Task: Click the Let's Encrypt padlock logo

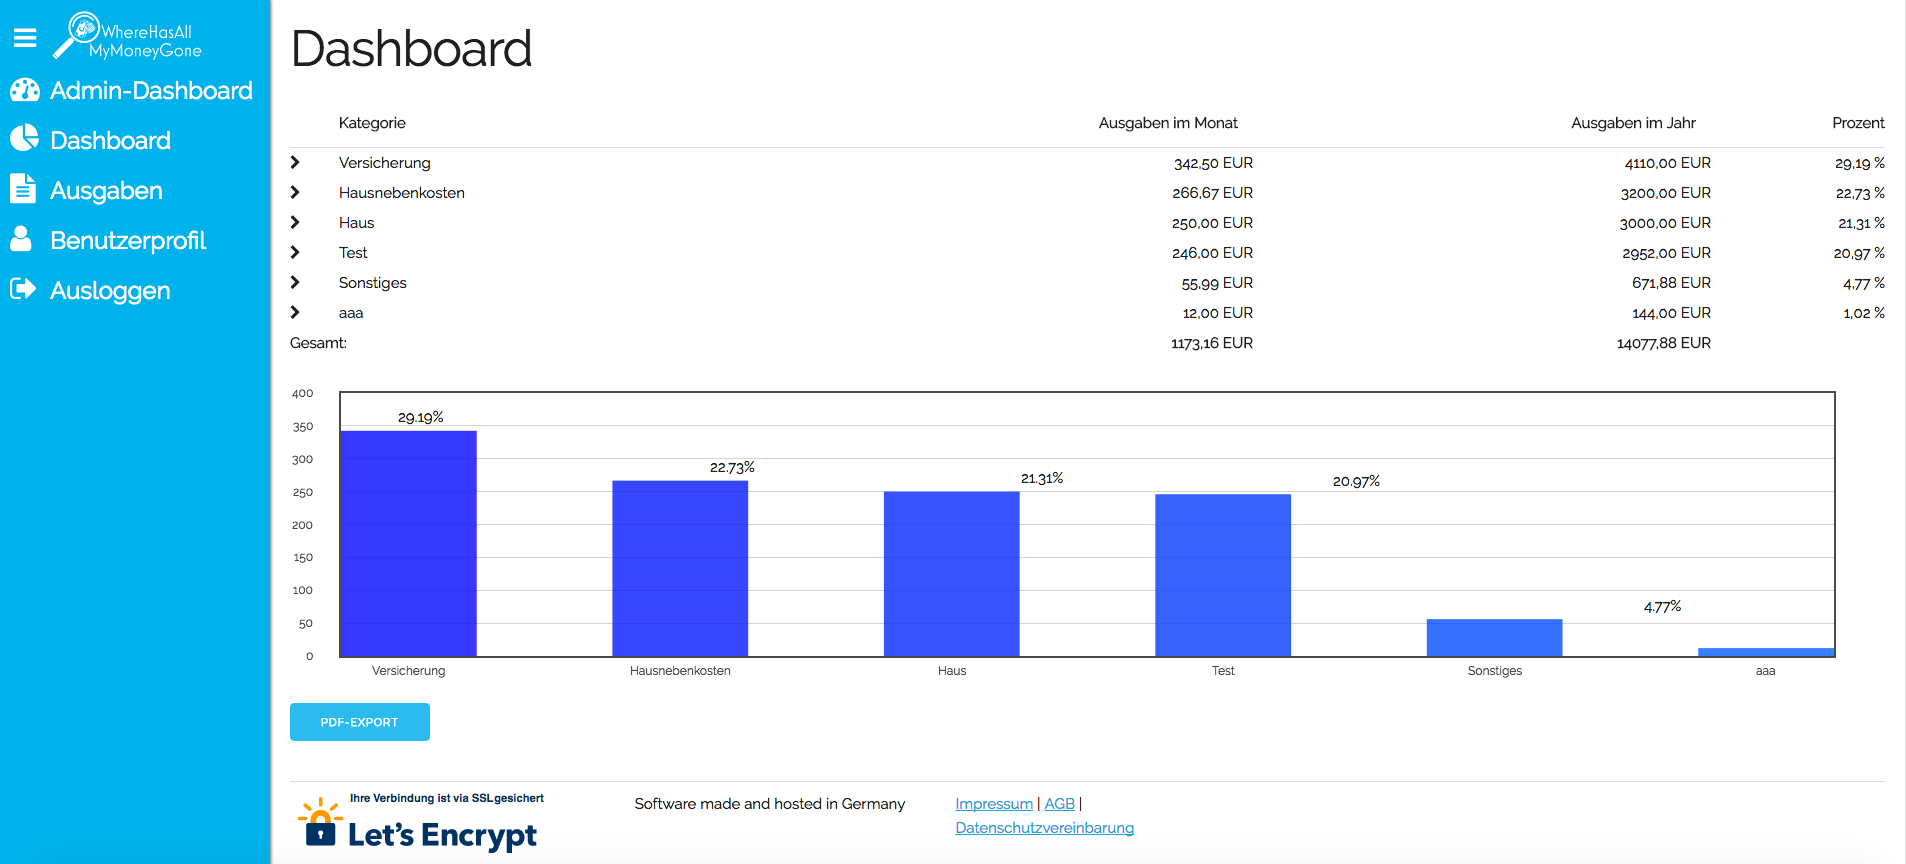Action: (x=320, y=823)
